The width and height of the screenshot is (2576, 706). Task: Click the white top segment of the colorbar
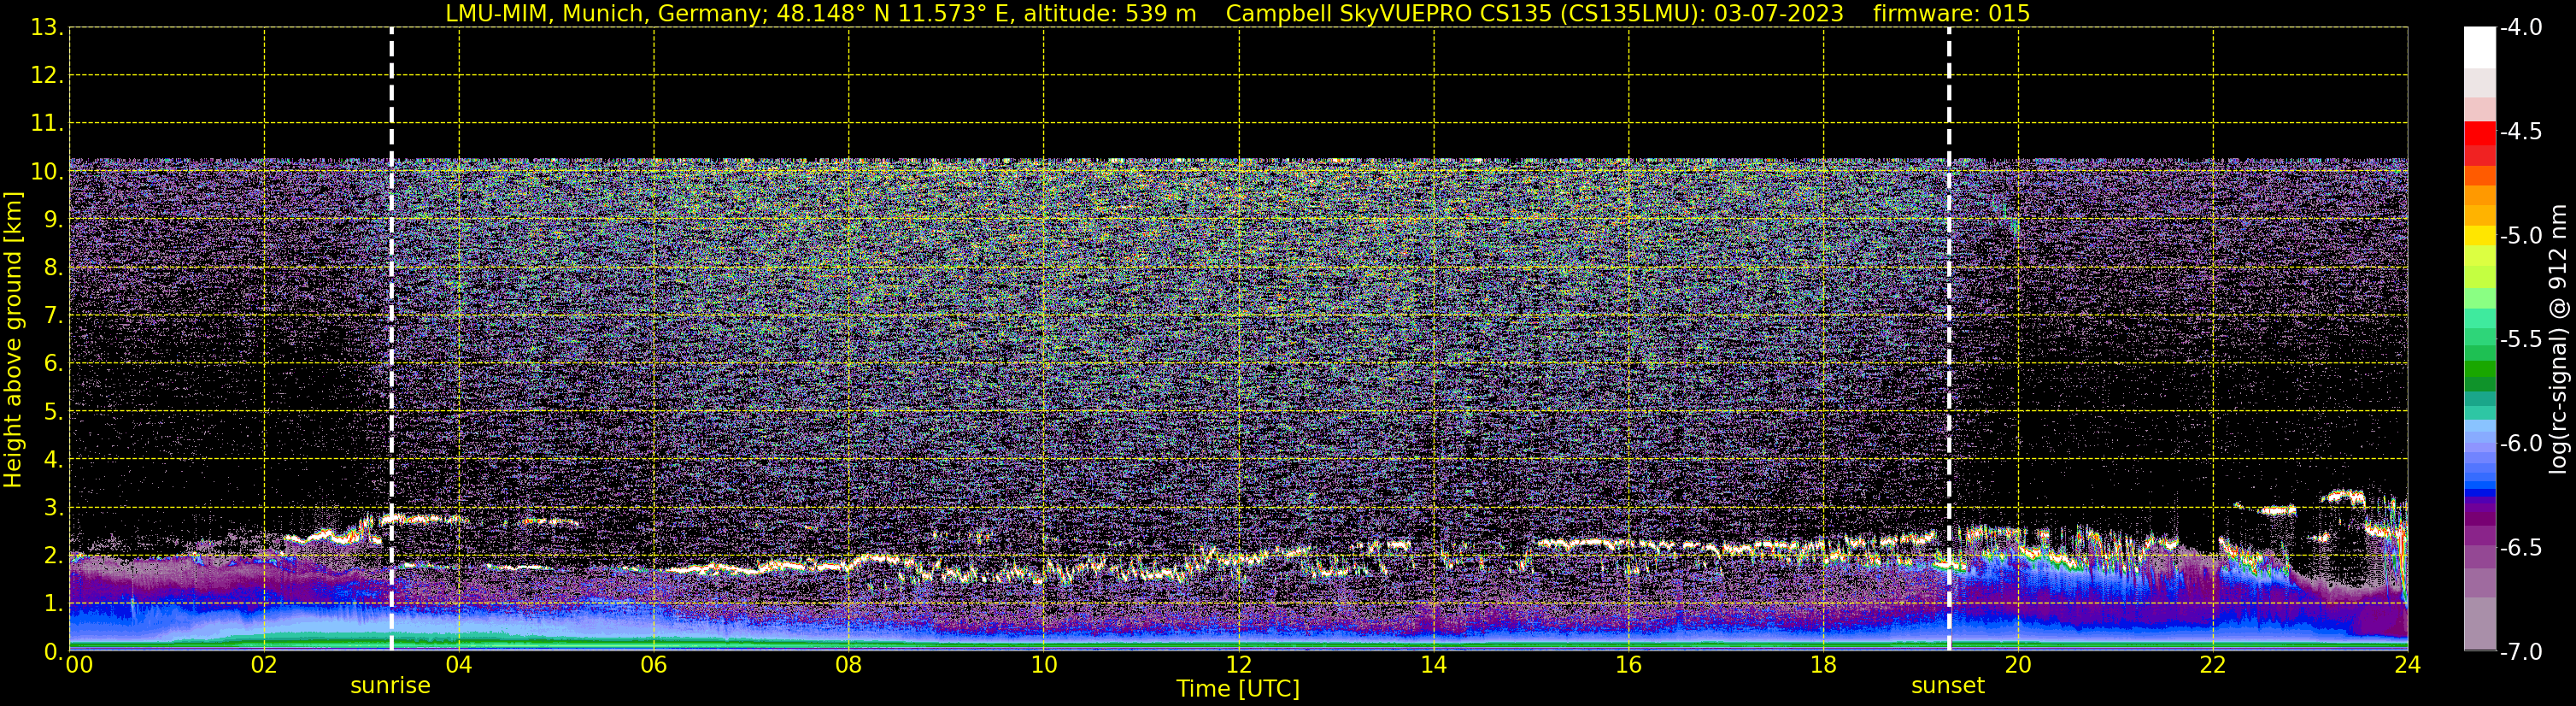(x=2480, y=47)
